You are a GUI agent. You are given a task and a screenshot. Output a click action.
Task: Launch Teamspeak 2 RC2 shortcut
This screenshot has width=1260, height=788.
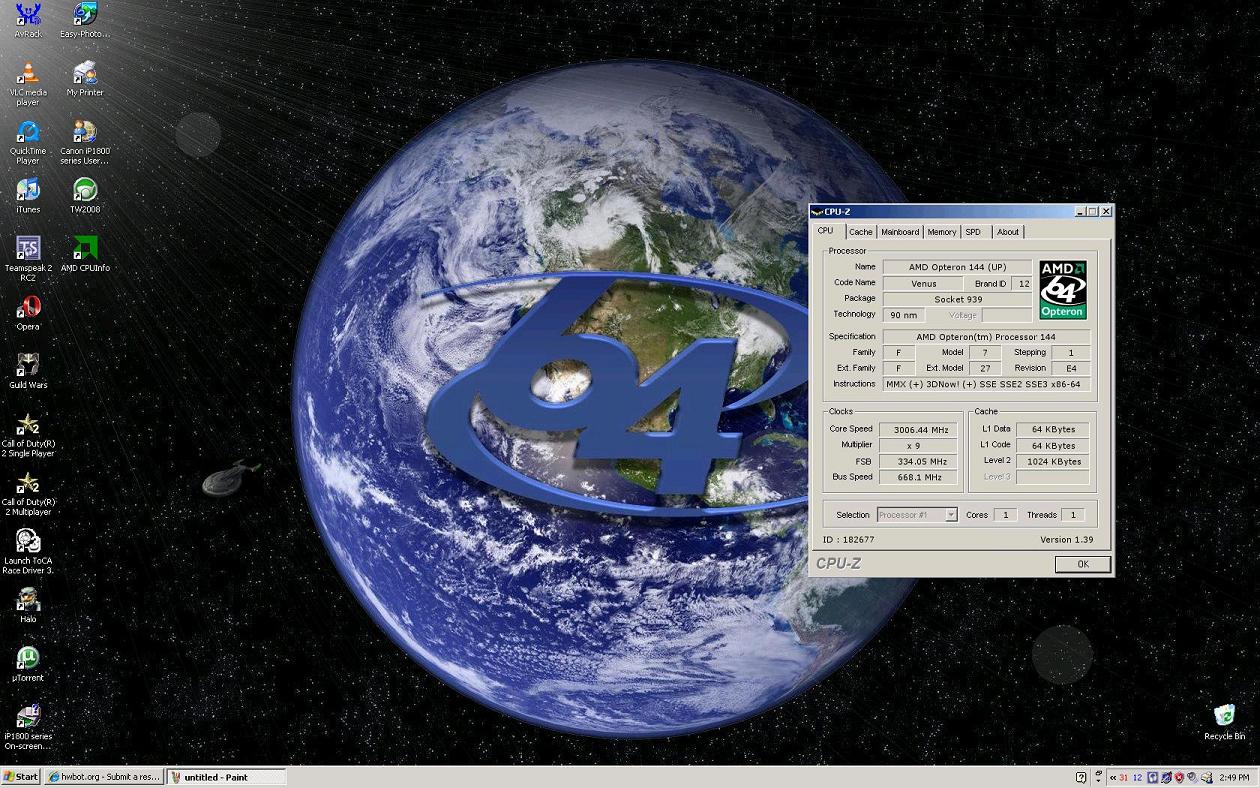[x=28, y=260]
